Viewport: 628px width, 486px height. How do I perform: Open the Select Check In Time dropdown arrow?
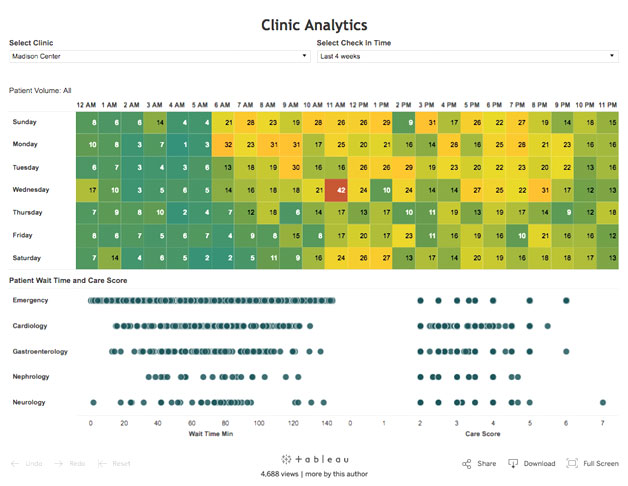tap(612, 56)
